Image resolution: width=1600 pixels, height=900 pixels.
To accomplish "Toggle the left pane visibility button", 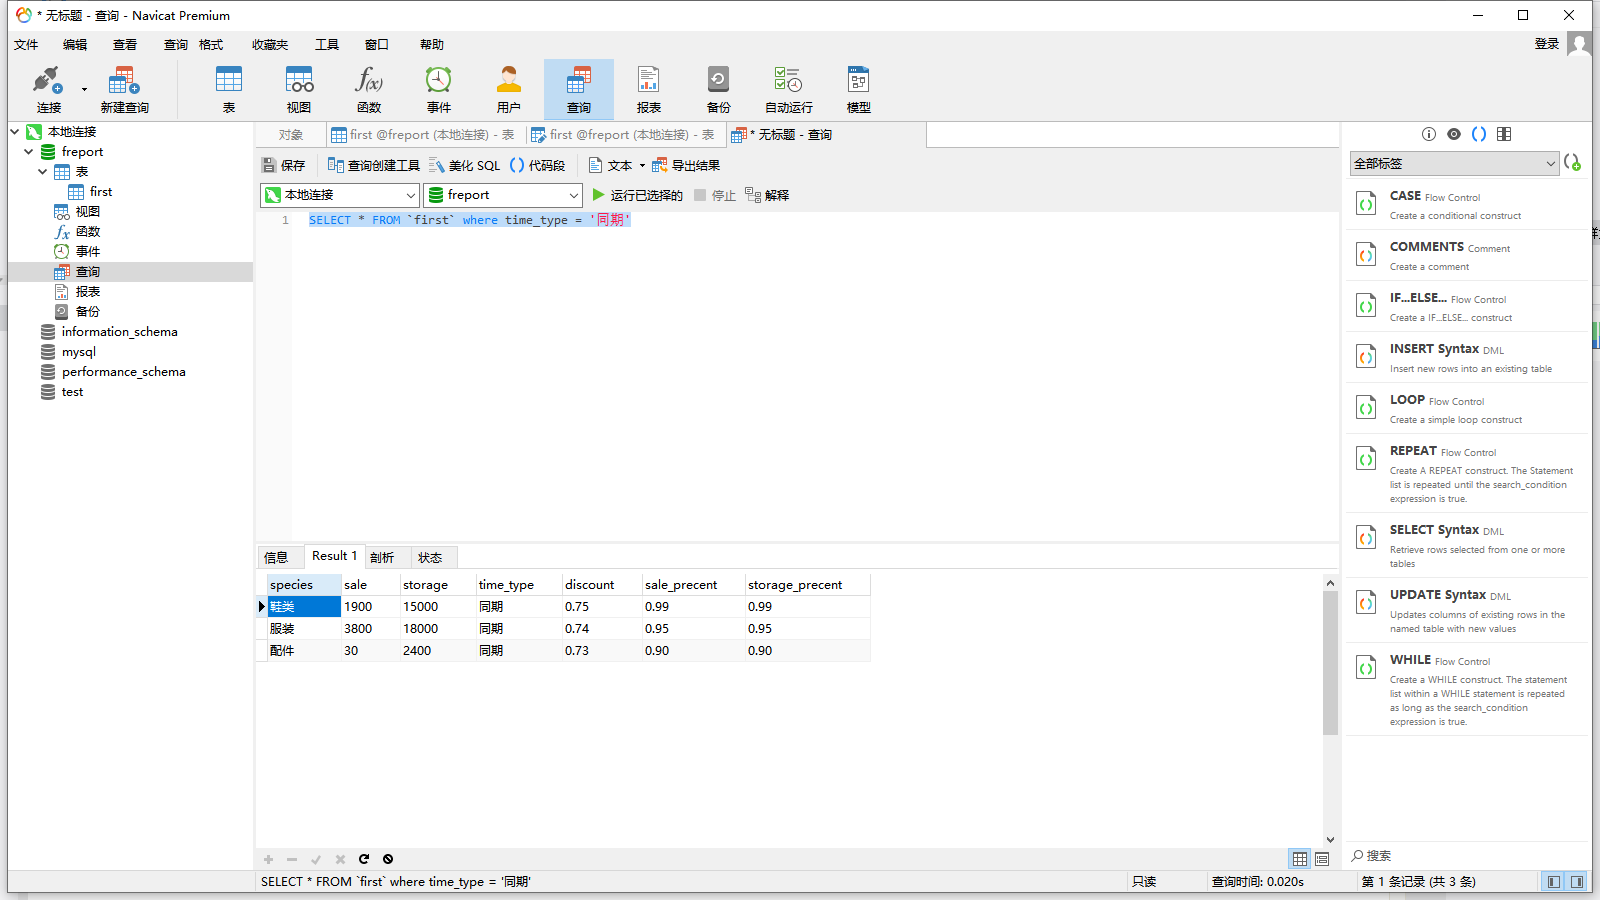I will (x=1553, y=882).
